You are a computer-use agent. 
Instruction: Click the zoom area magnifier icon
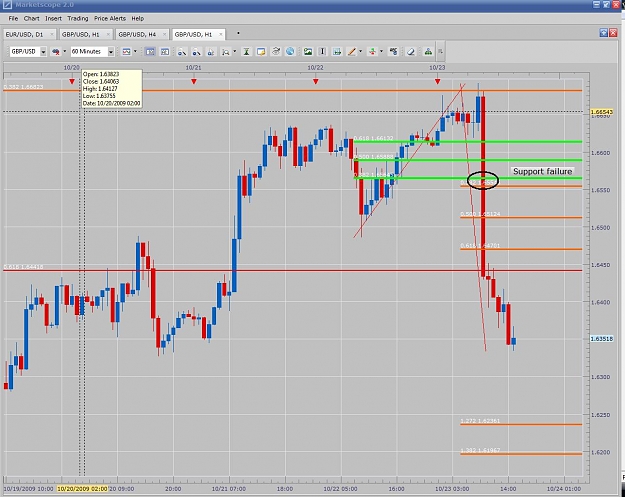(x=226, y=51)
